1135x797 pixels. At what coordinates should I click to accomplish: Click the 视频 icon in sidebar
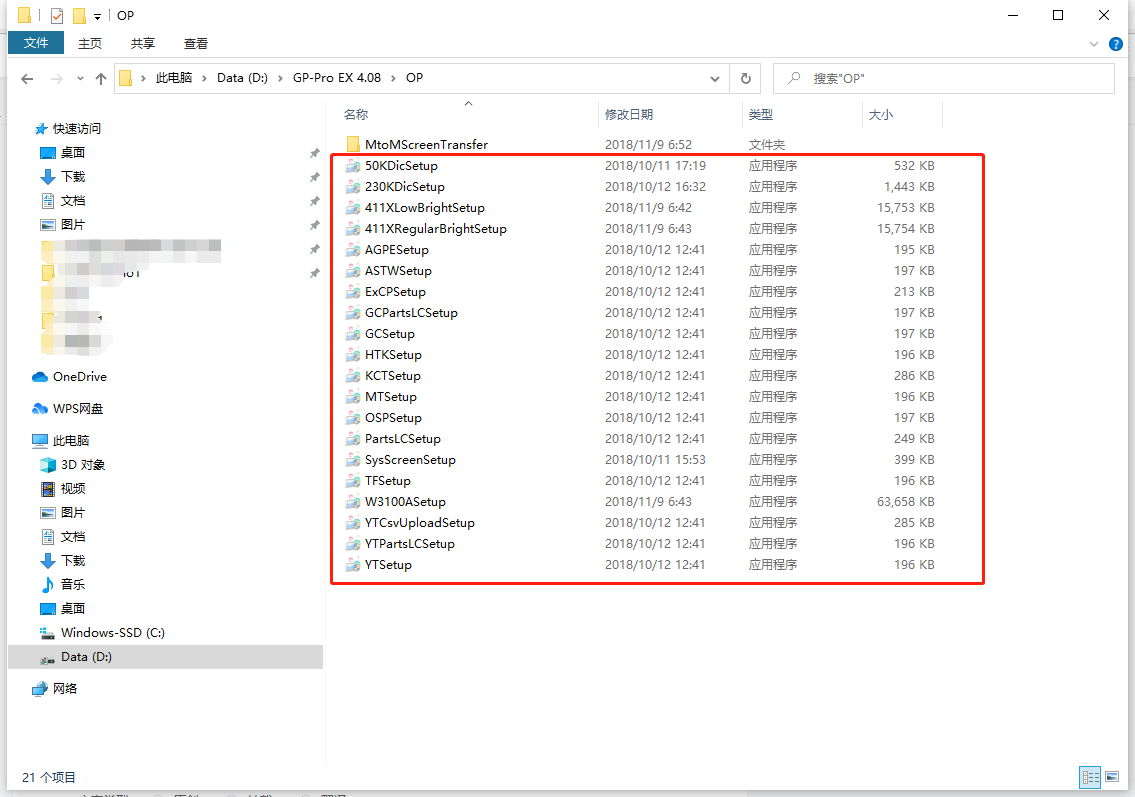tap(48, 489)
